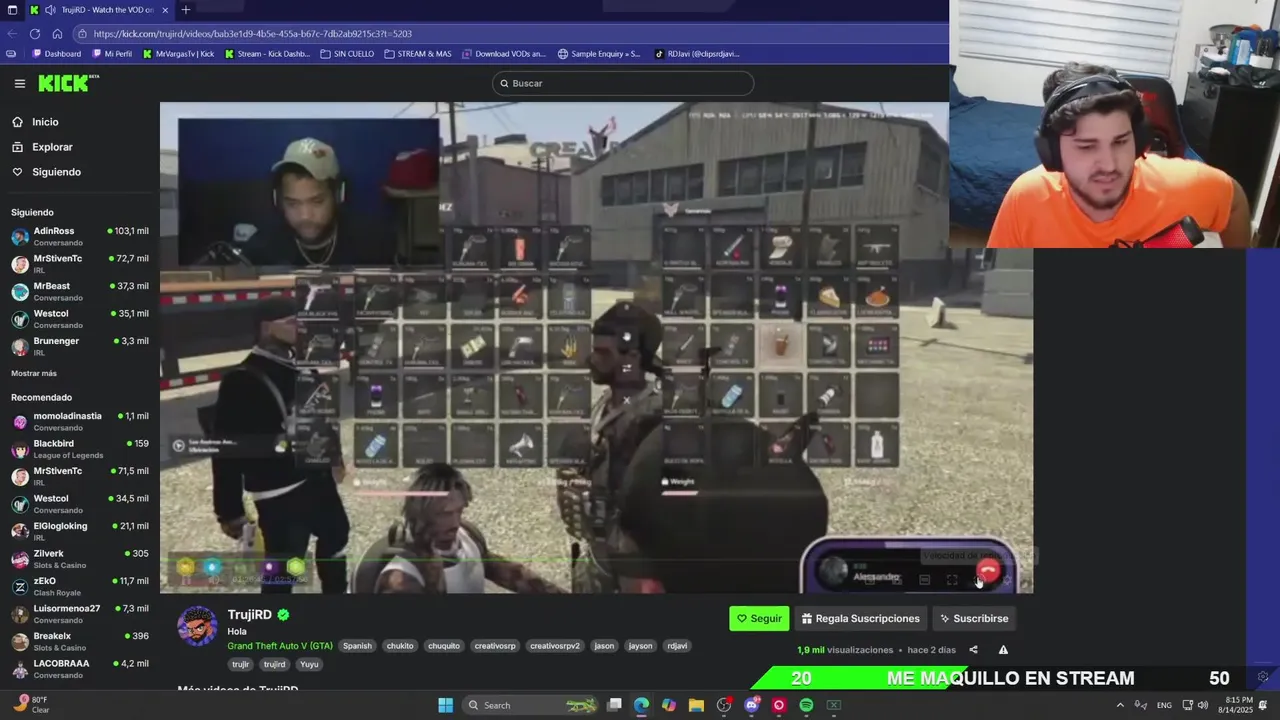
Task: Expand Mostrar más in followed list
Action: tap(34, 373)
